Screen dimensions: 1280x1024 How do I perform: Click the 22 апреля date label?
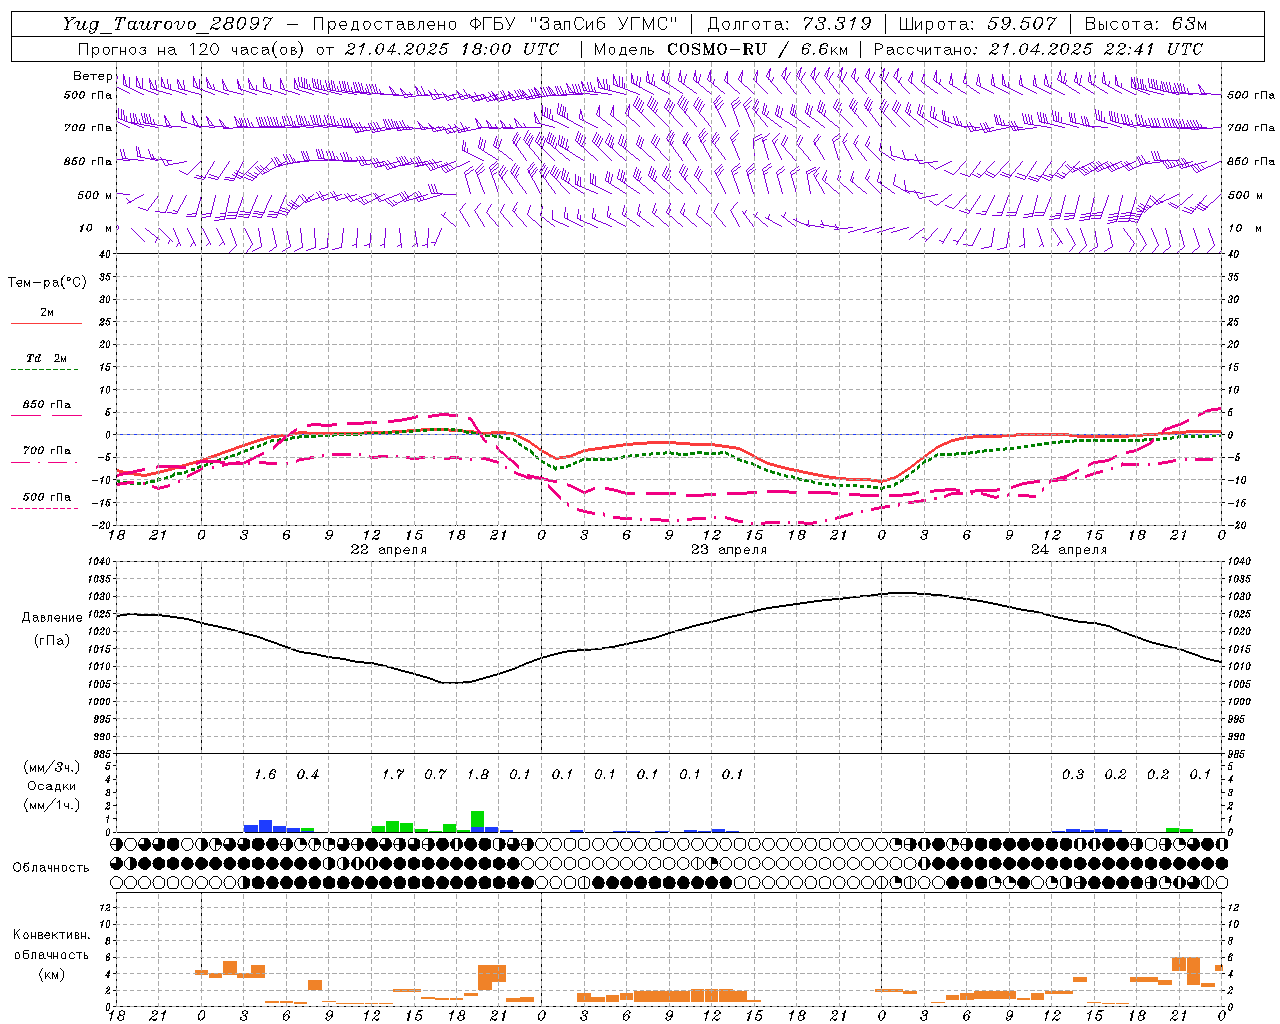[x=388, y=550]
